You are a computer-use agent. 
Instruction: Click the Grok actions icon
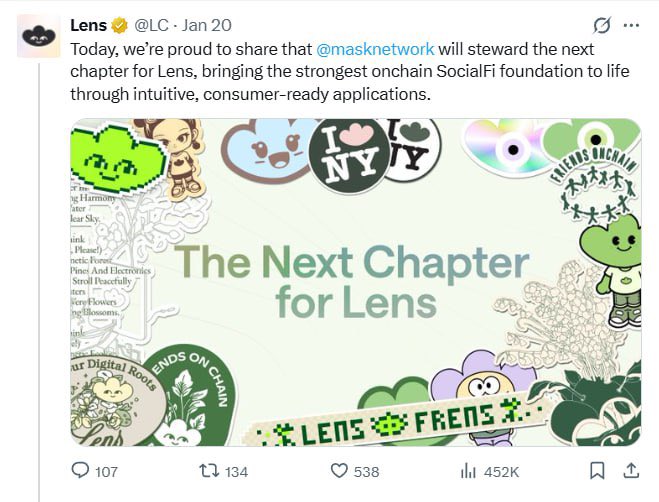tap(602, 25)
